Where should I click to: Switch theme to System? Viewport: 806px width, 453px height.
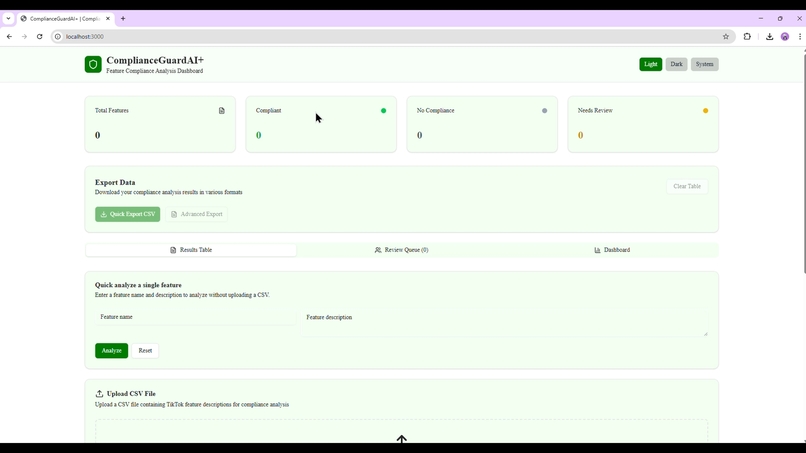coord(704,64)
